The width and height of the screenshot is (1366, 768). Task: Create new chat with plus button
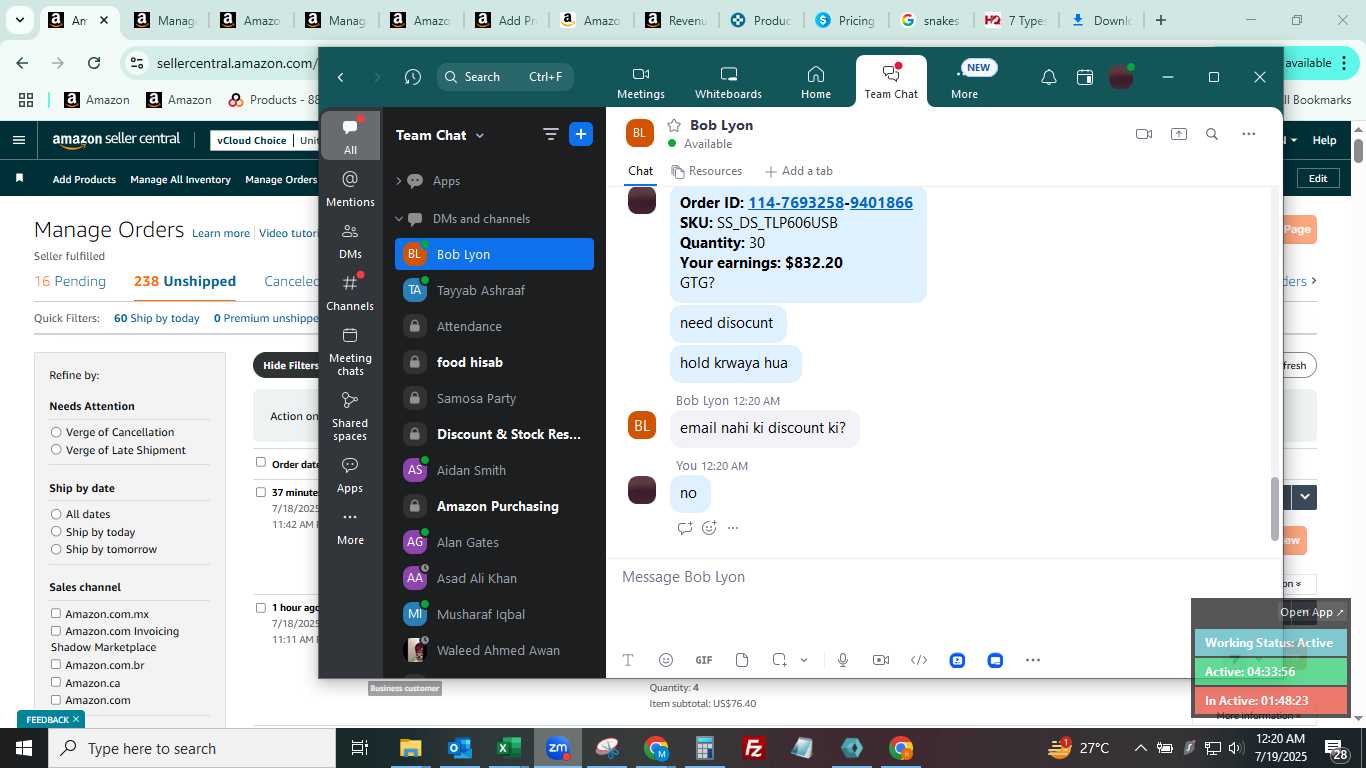[581, 134]
